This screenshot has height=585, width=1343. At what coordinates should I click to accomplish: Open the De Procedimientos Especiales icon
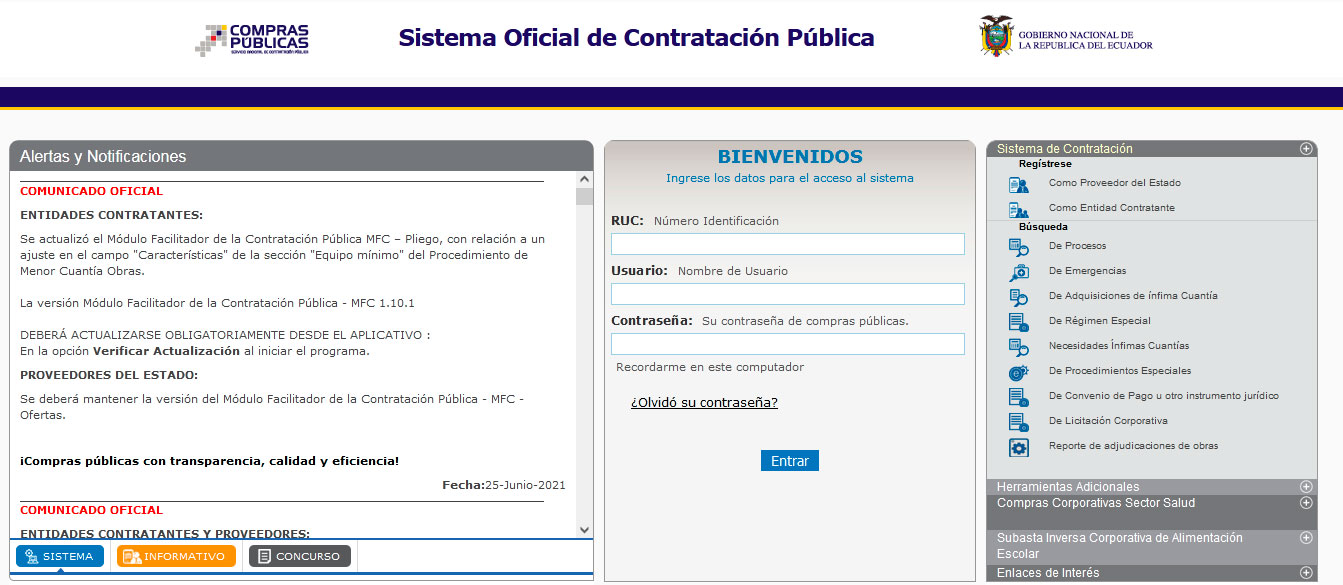[x=1018, y=371]
